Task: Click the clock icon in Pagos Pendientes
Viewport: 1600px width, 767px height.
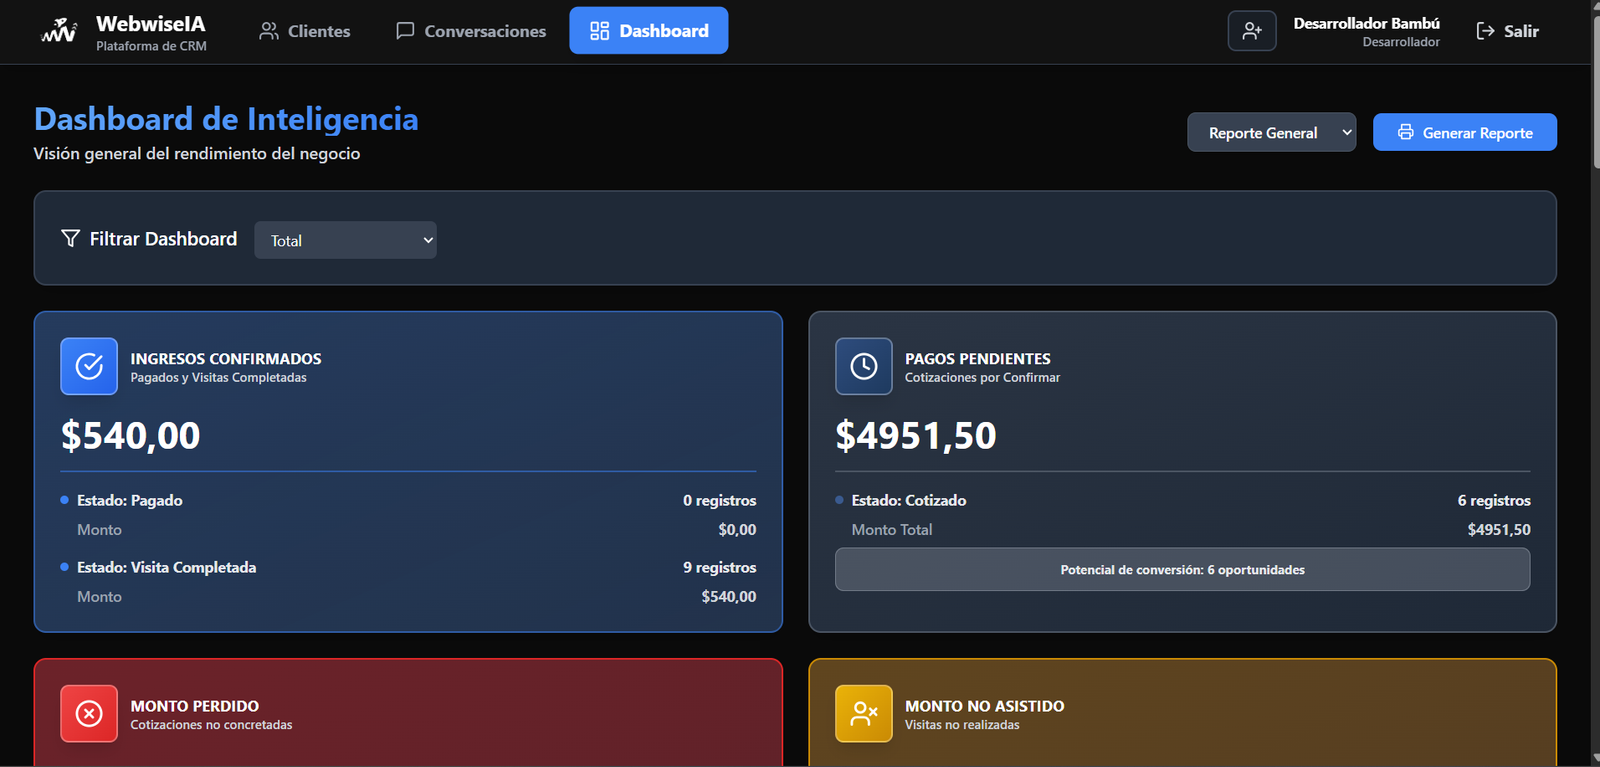Action: click(x=864, y=366)
